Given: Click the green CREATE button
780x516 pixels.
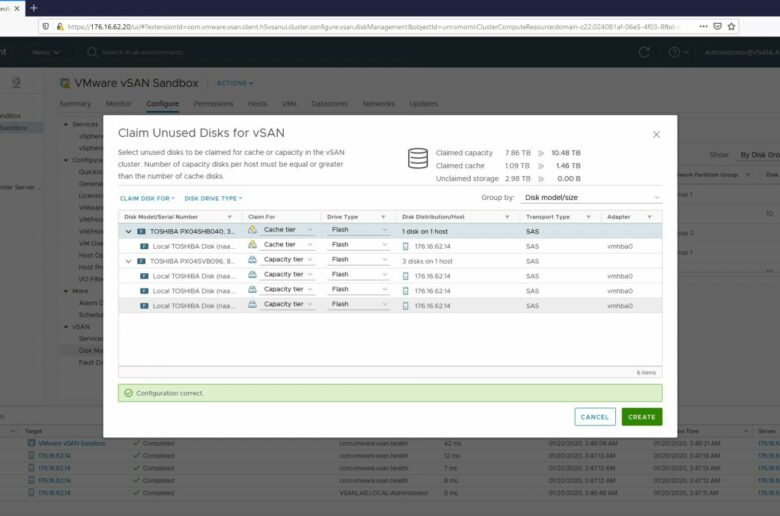Looking at the screenshot, I should (642, 417).
